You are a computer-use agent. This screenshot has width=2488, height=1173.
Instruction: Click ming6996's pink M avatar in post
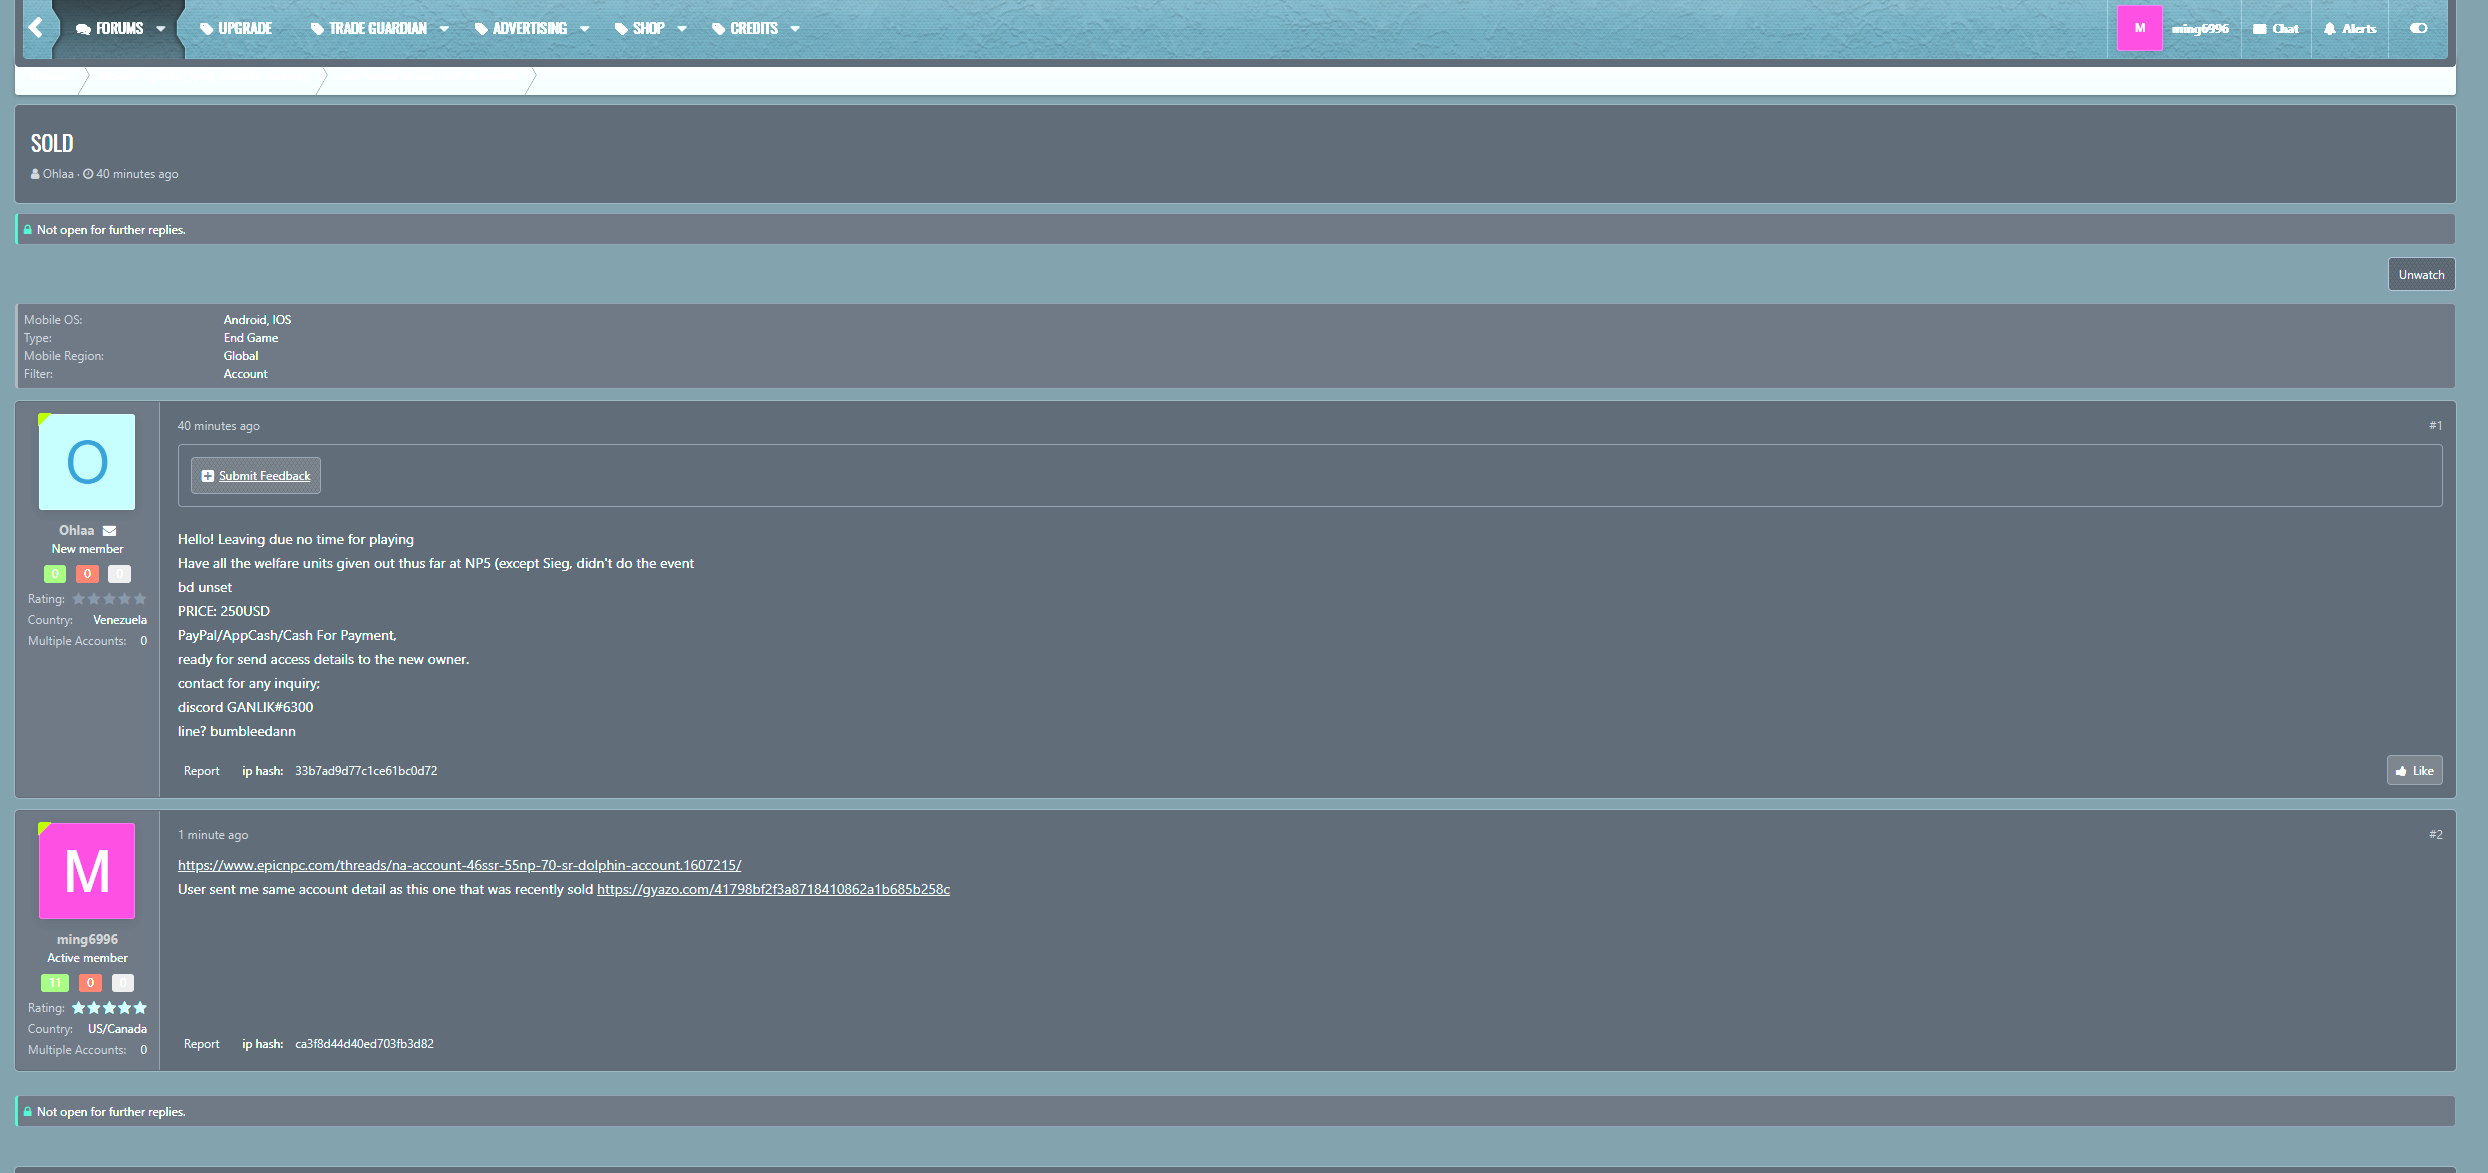(87, 871)
